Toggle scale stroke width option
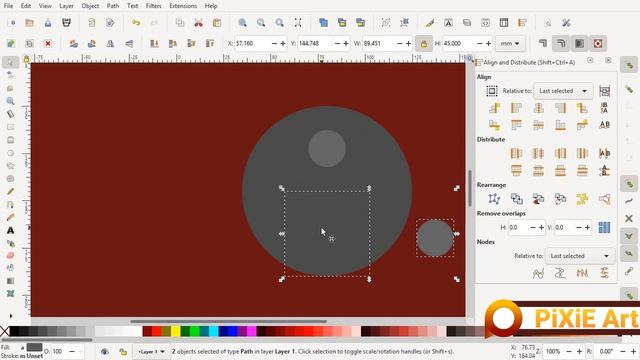Viewport: 640px width, 360px height. pos(542,43)
